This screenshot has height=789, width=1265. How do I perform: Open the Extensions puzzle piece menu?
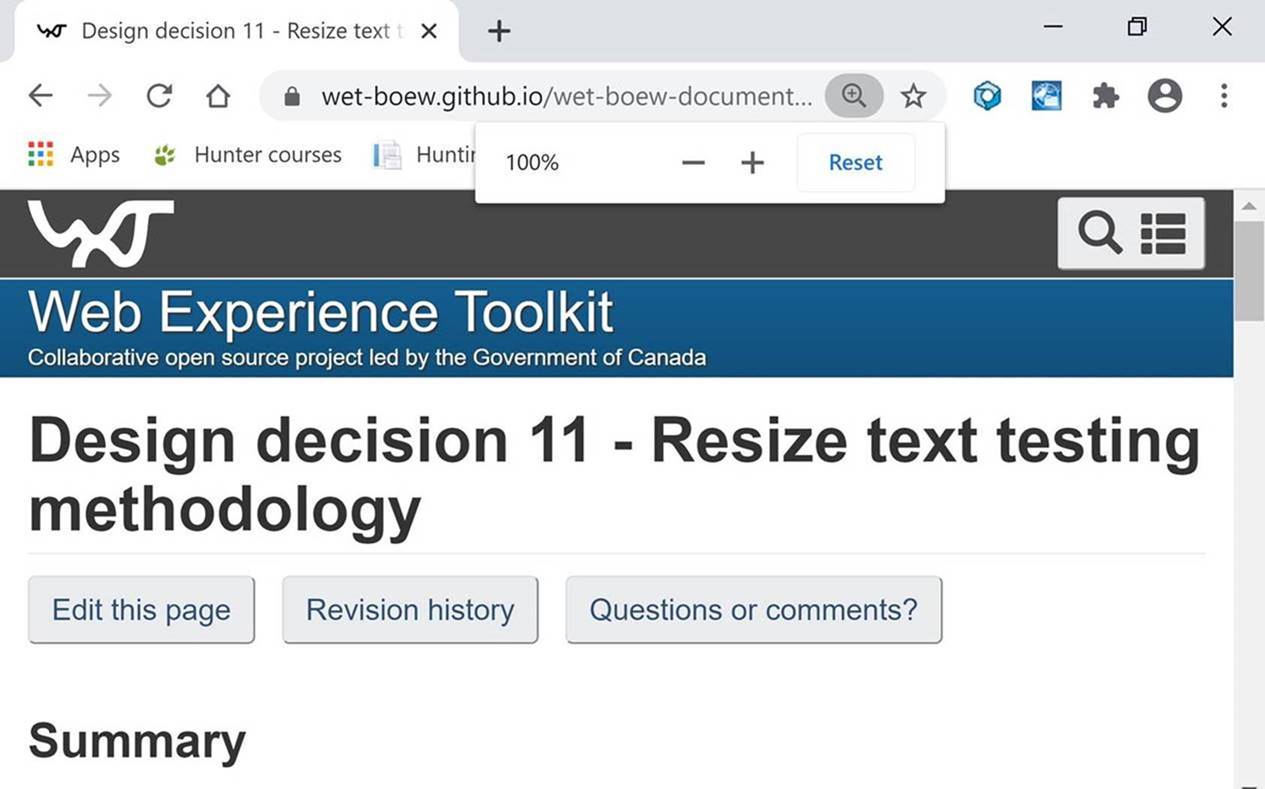click(x=1105, y=96)
